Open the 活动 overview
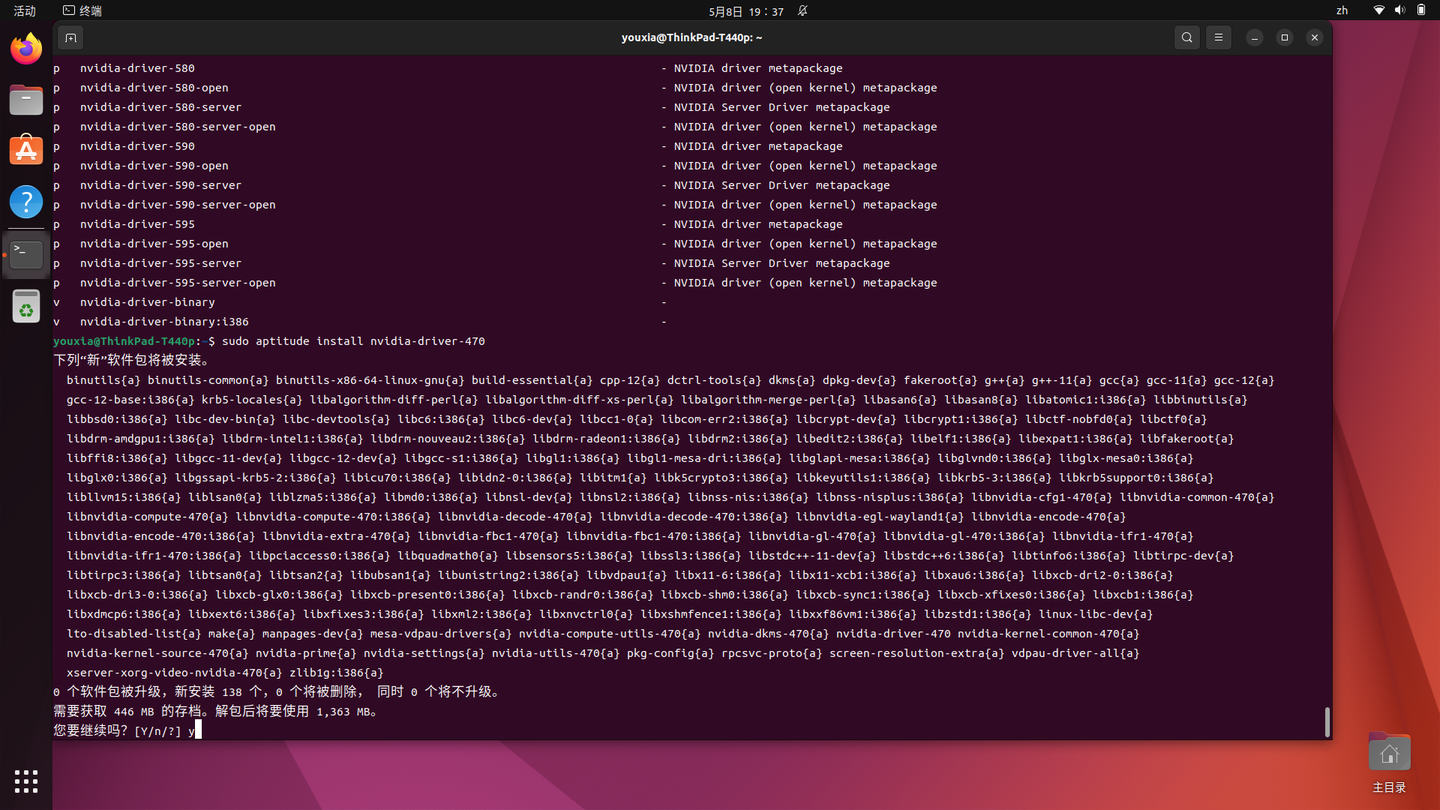The image size is (1440, 810). 25,11
